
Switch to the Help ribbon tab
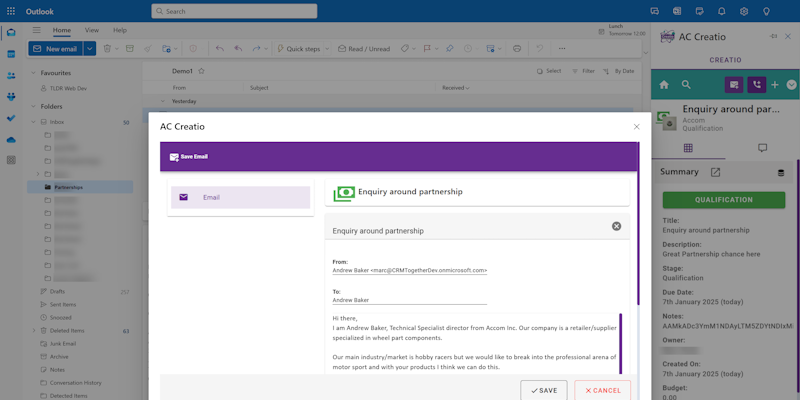120,30
